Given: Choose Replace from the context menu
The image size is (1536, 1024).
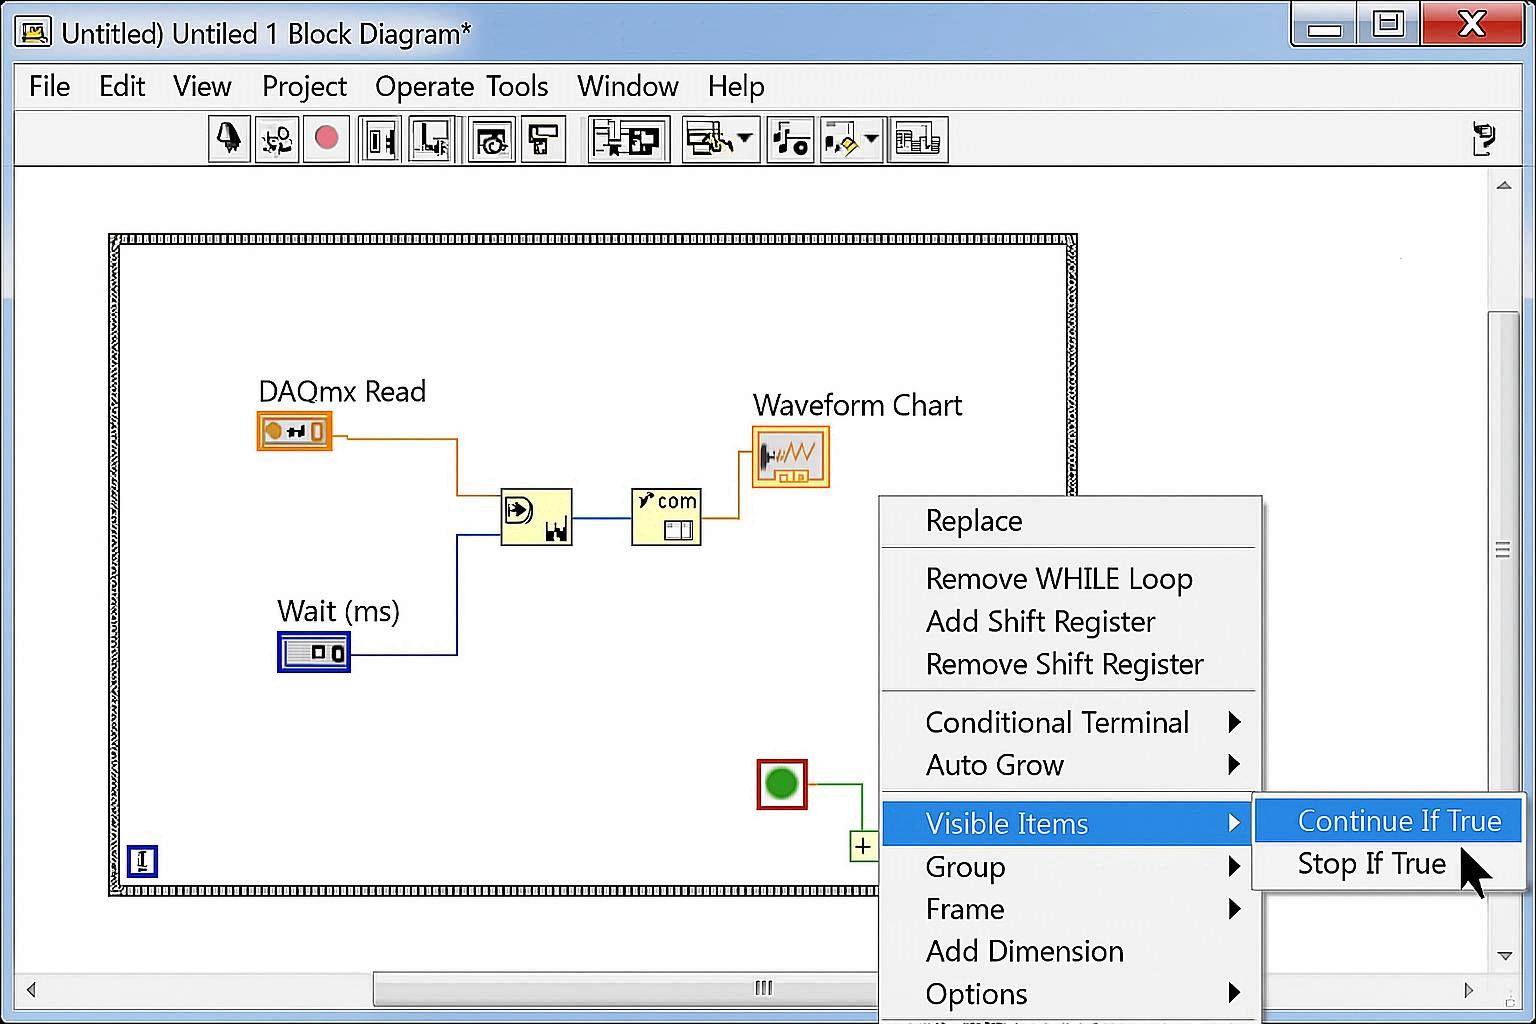Looking at the screenshot, I should (x=973, y=520).
